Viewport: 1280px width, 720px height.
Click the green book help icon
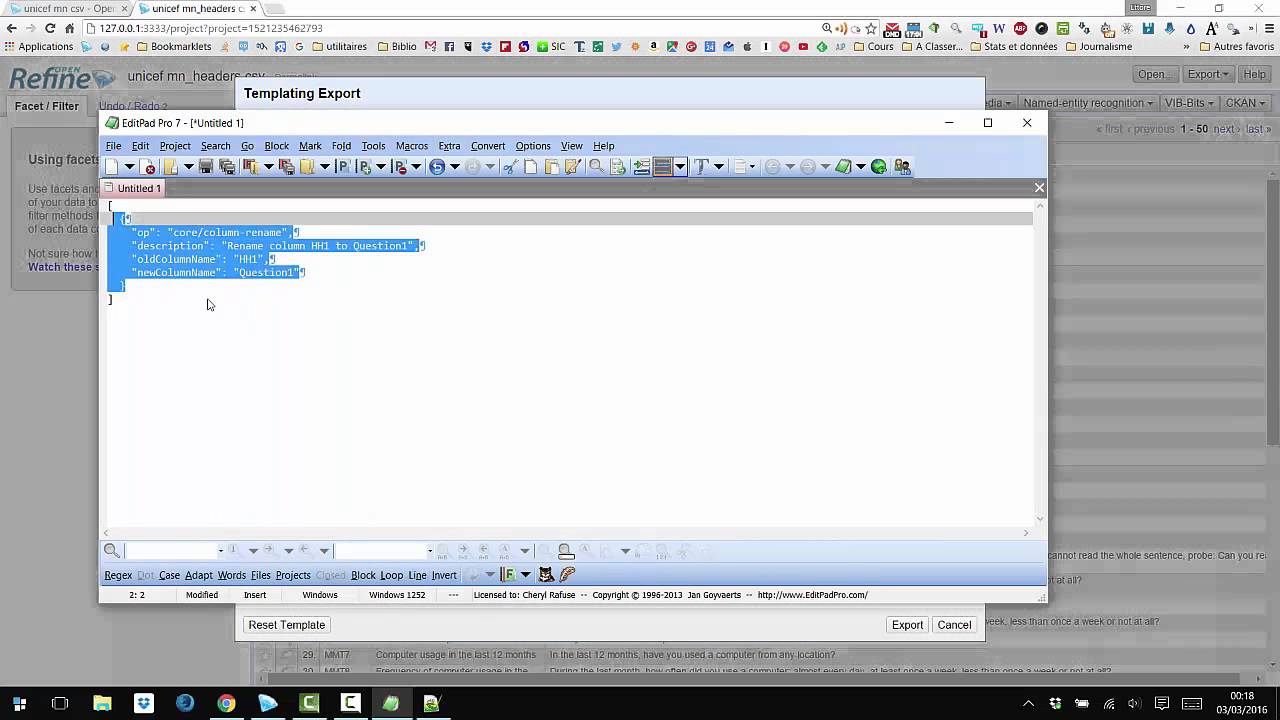point(843,167)
